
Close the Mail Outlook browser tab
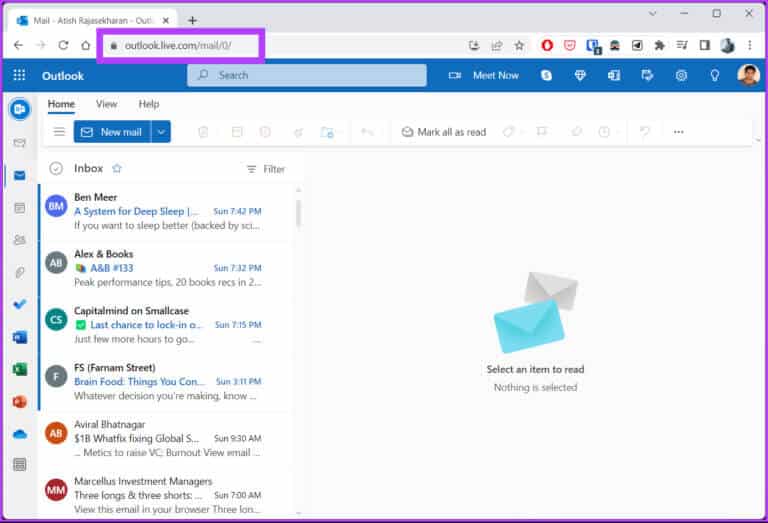point(166,21)
